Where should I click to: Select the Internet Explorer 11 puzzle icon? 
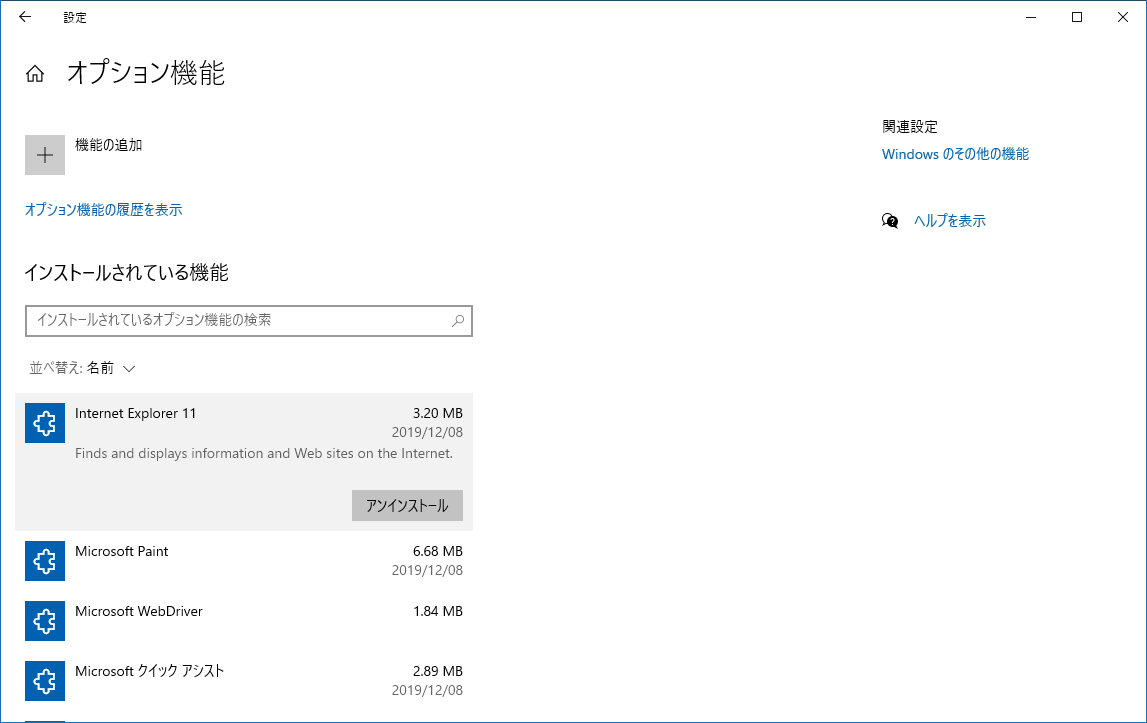[x=45, y=423]
